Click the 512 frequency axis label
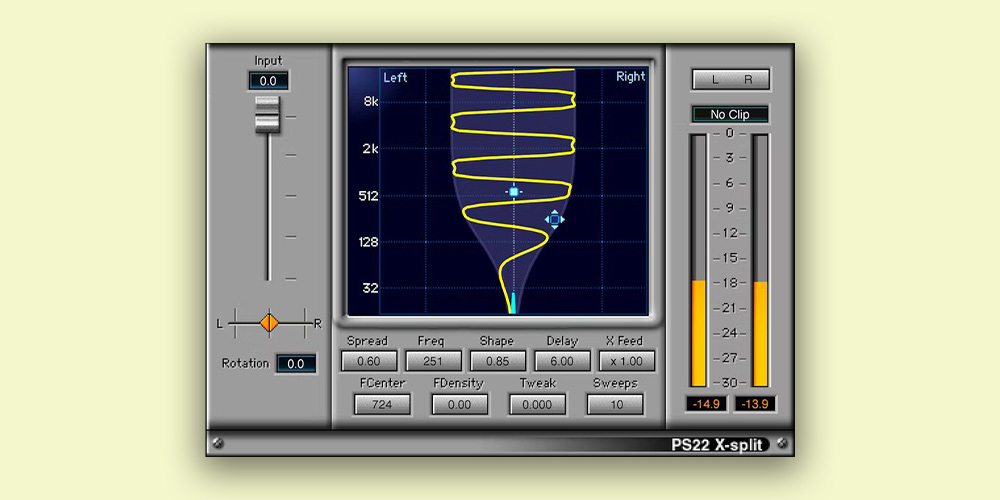1000x500 pixels. [x=368, y=196]
